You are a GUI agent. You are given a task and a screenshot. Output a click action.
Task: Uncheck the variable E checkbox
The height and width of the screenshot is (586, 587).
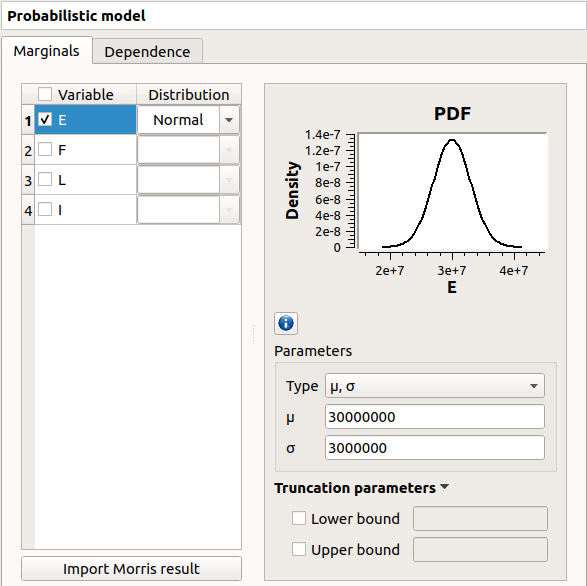click(x=45, y=119)
